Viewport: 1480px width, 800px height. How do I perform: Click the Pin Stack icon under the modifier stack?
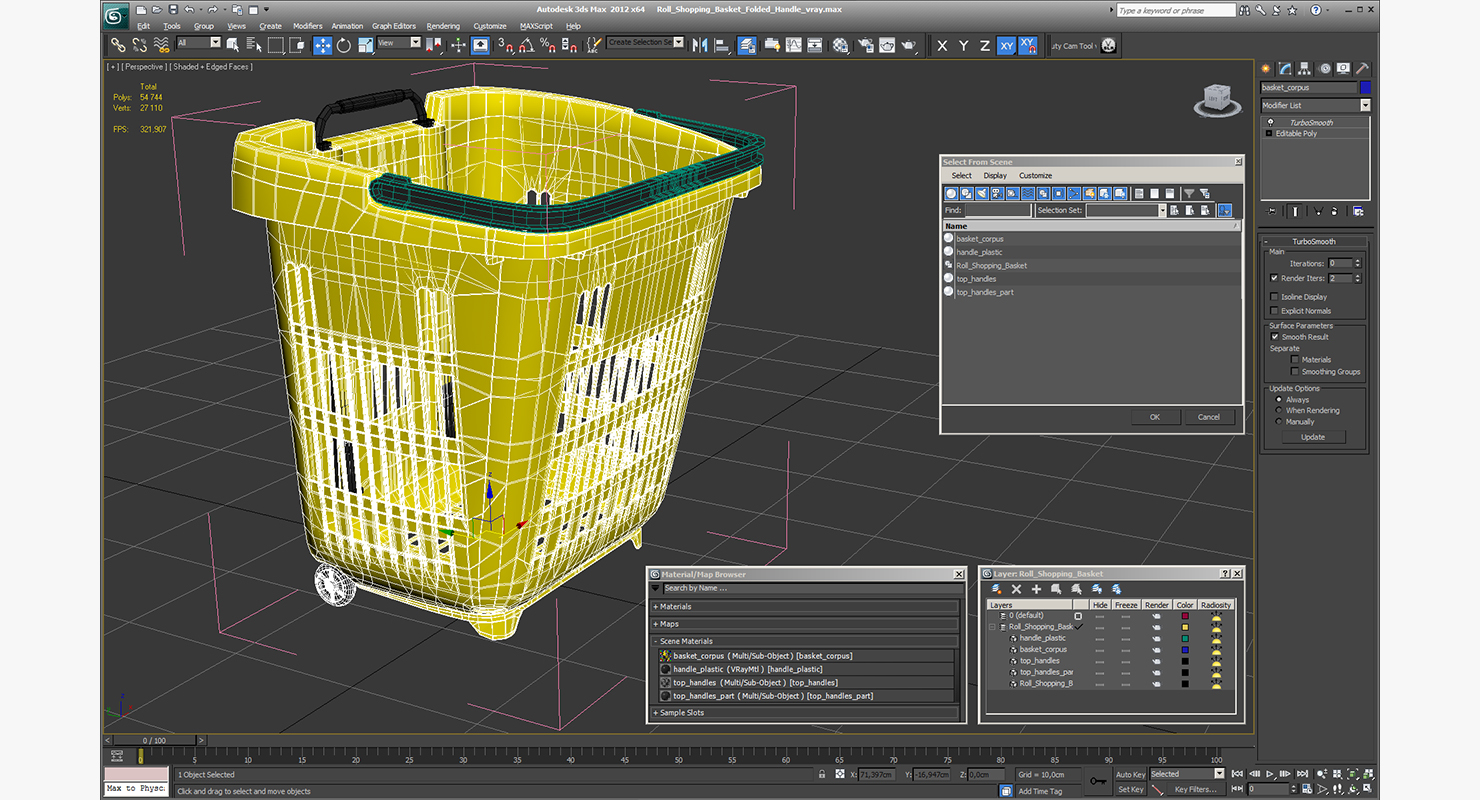[1273, 211]
